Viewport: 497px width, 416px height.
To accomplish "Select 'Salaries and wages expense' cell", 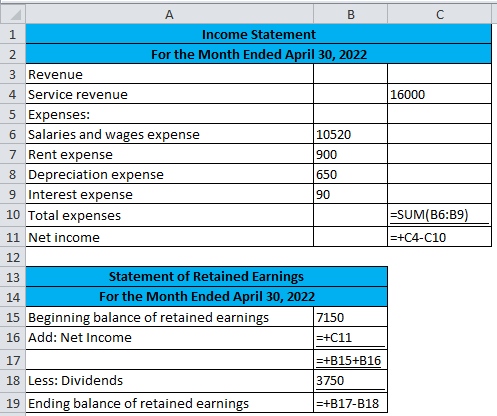I will [170, 134].
